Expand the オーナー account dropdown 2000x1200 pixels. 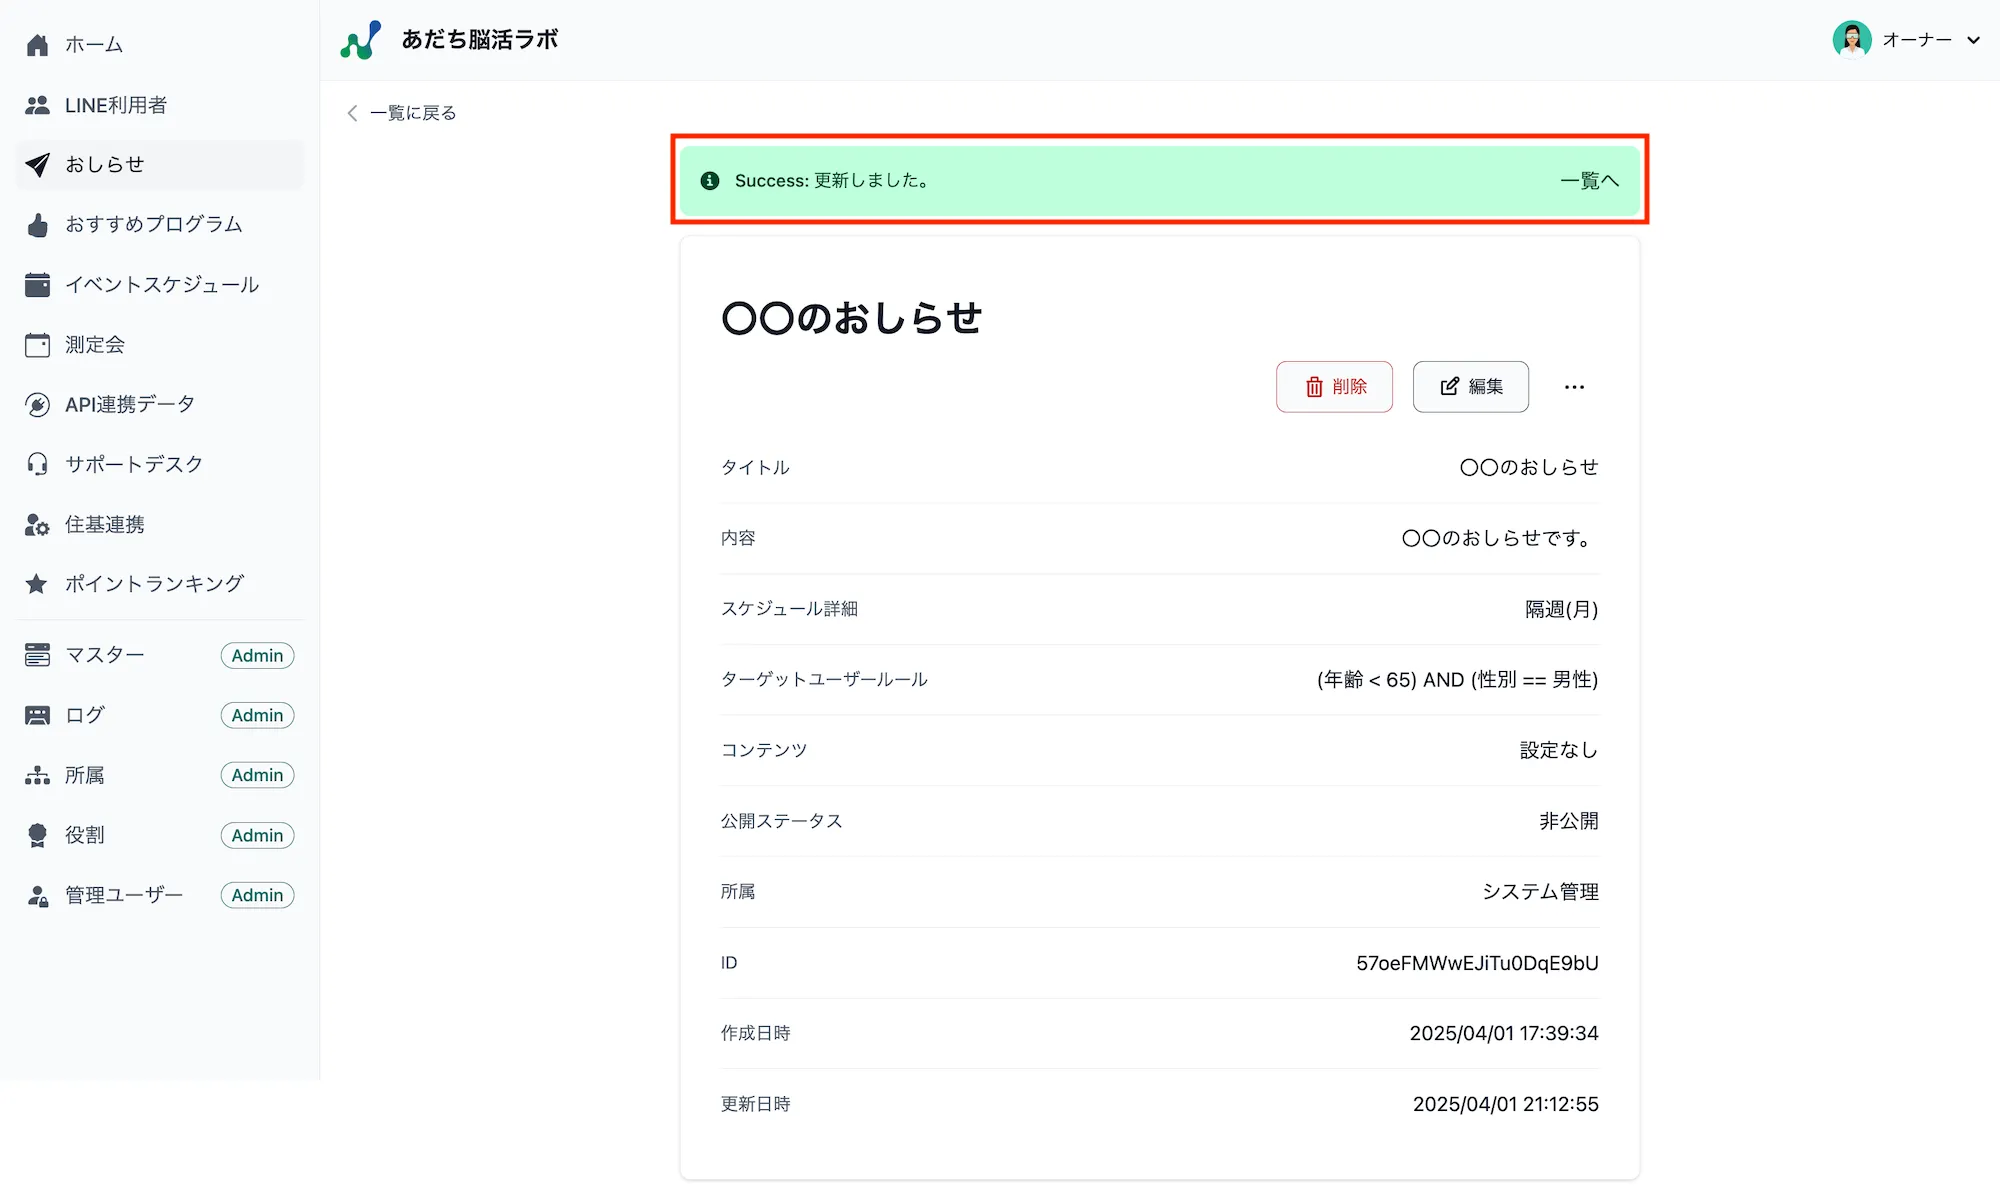[x=1973, y=40]
